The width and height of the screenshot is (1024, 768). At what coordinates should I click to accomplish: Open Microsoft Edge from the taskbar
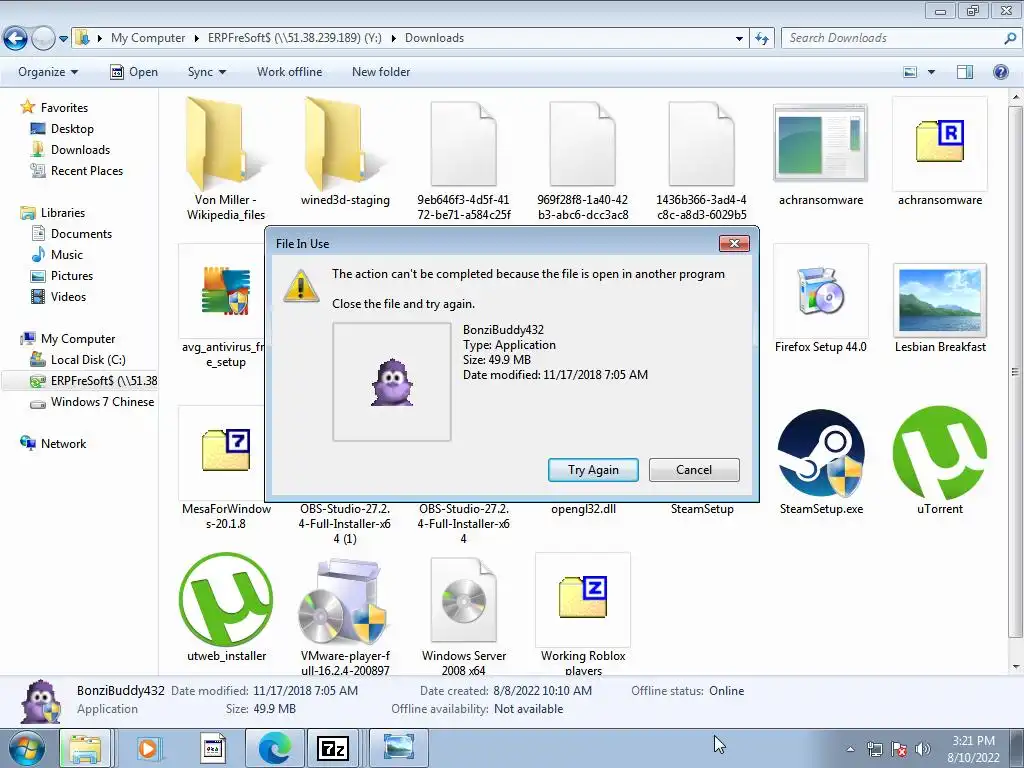click(x=274, y=748)
